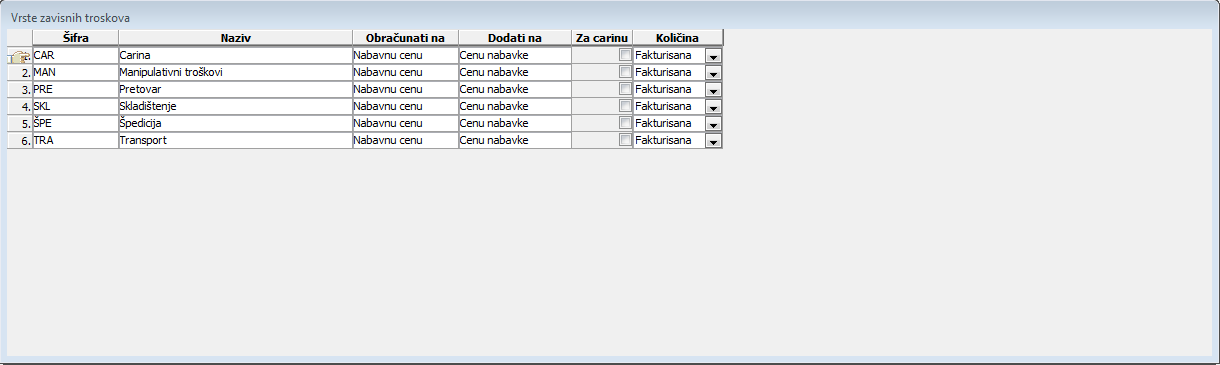This screenshot has width=1220, height=365.
Task: Click the hand pointer icon on row one
Action: coord(19,57)
